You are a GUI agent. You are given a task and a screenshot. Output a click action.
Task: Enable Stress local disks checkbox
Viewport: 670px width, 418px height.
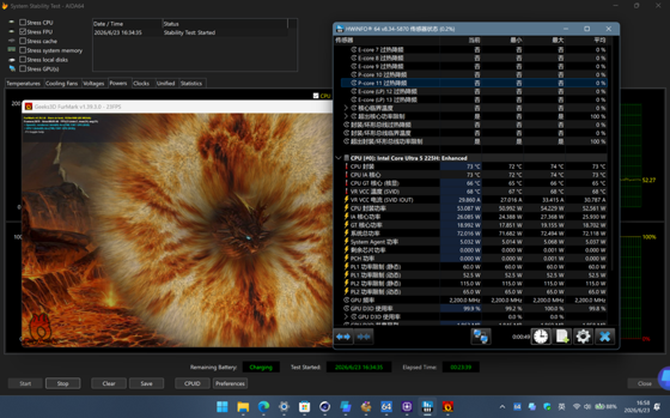click(23, 59)
